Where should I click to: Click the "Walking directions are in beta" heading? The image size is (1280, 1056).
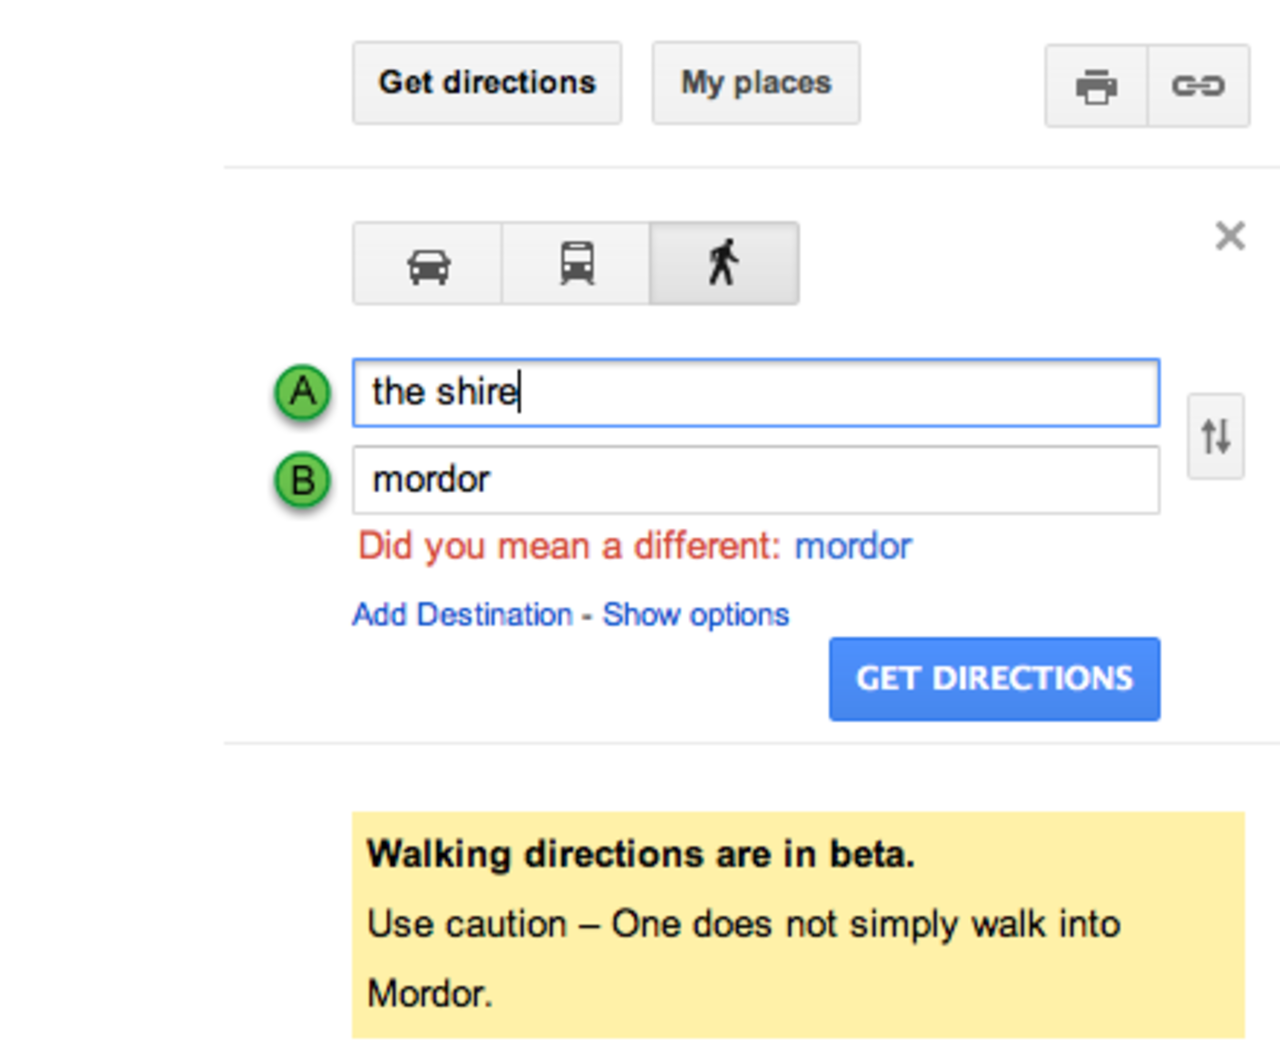click(x=640, y=855)
